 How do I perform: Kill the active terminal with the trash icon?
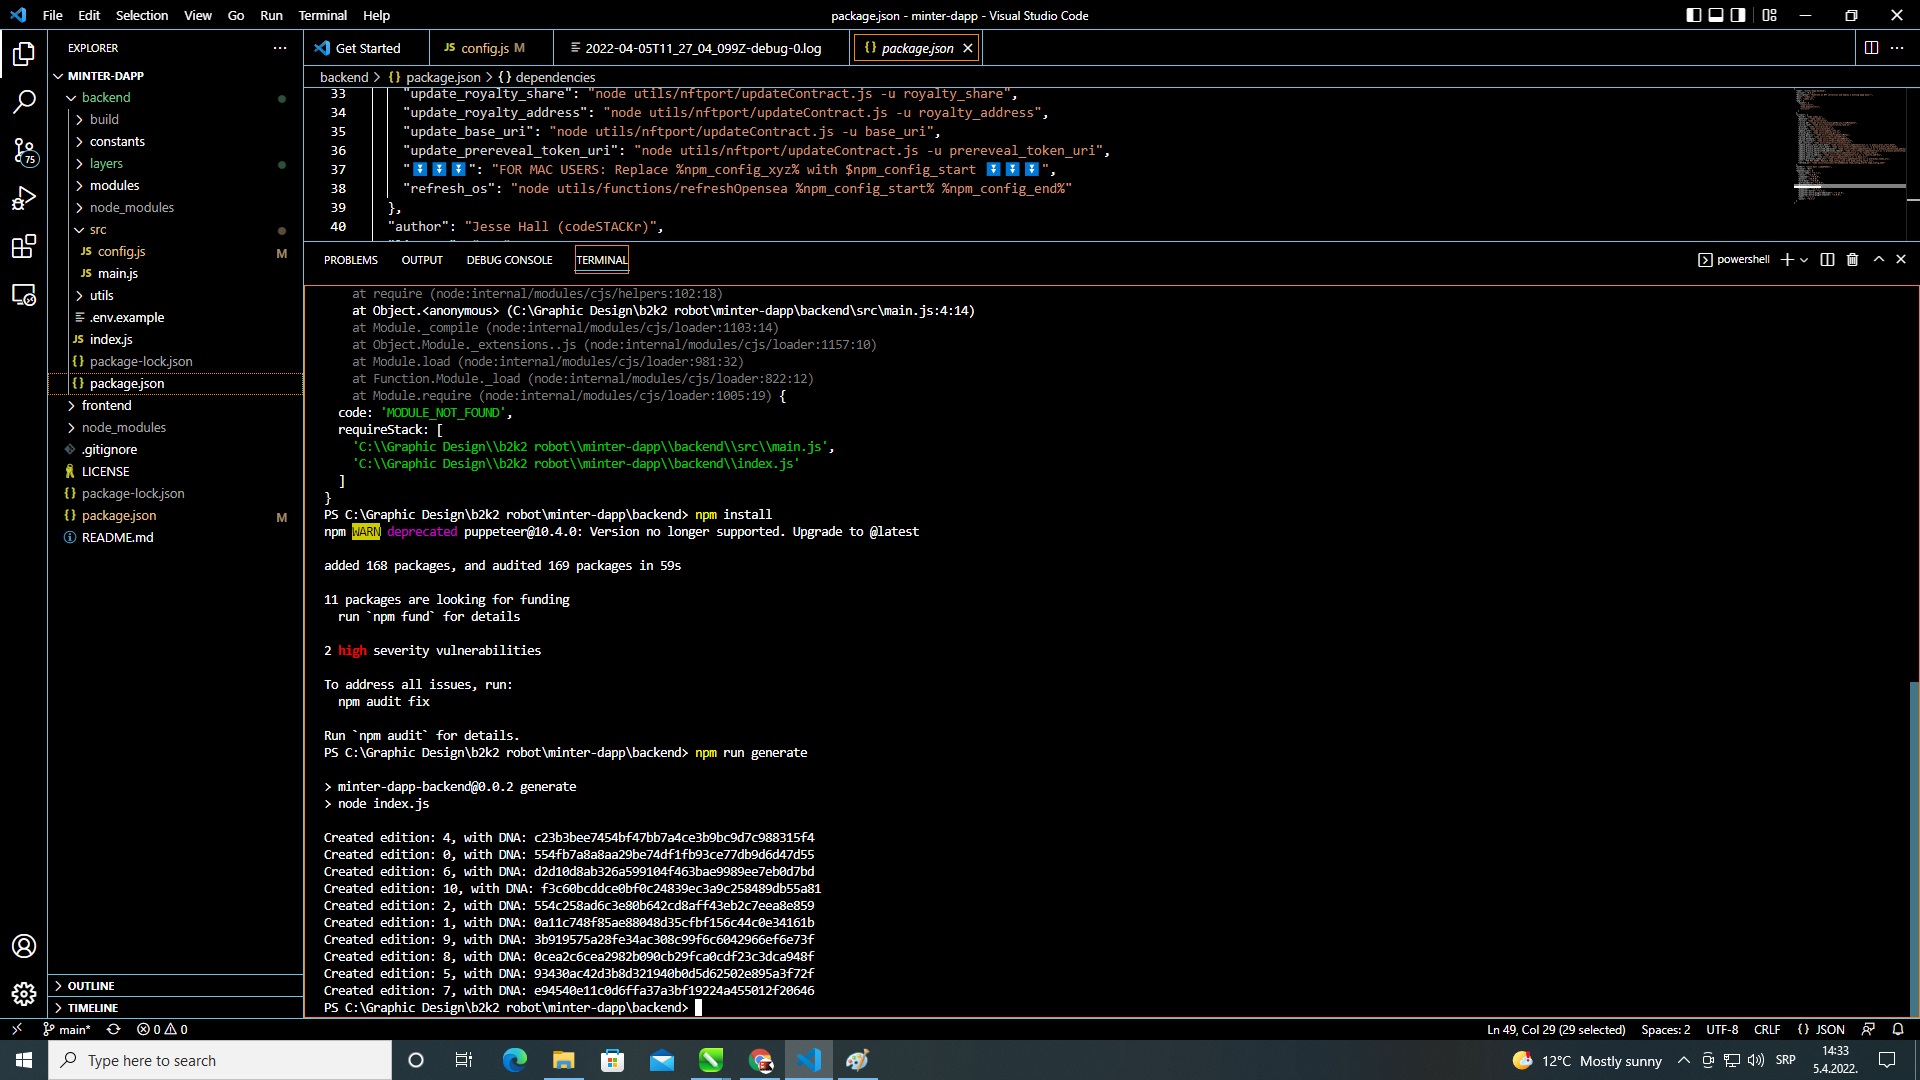coord(1852,259)
